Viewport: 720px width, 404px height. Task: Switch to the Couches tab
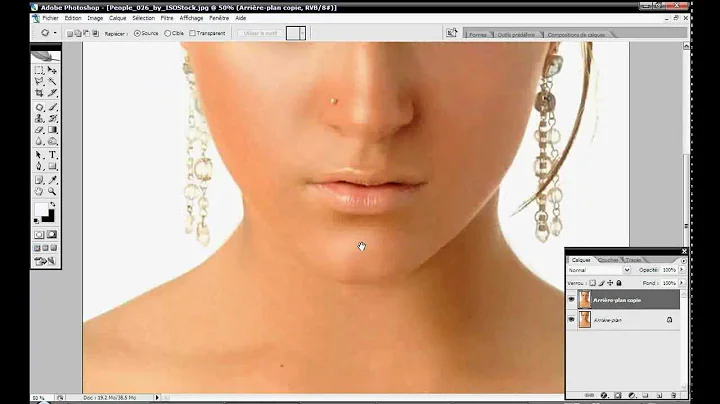point(608,260)
